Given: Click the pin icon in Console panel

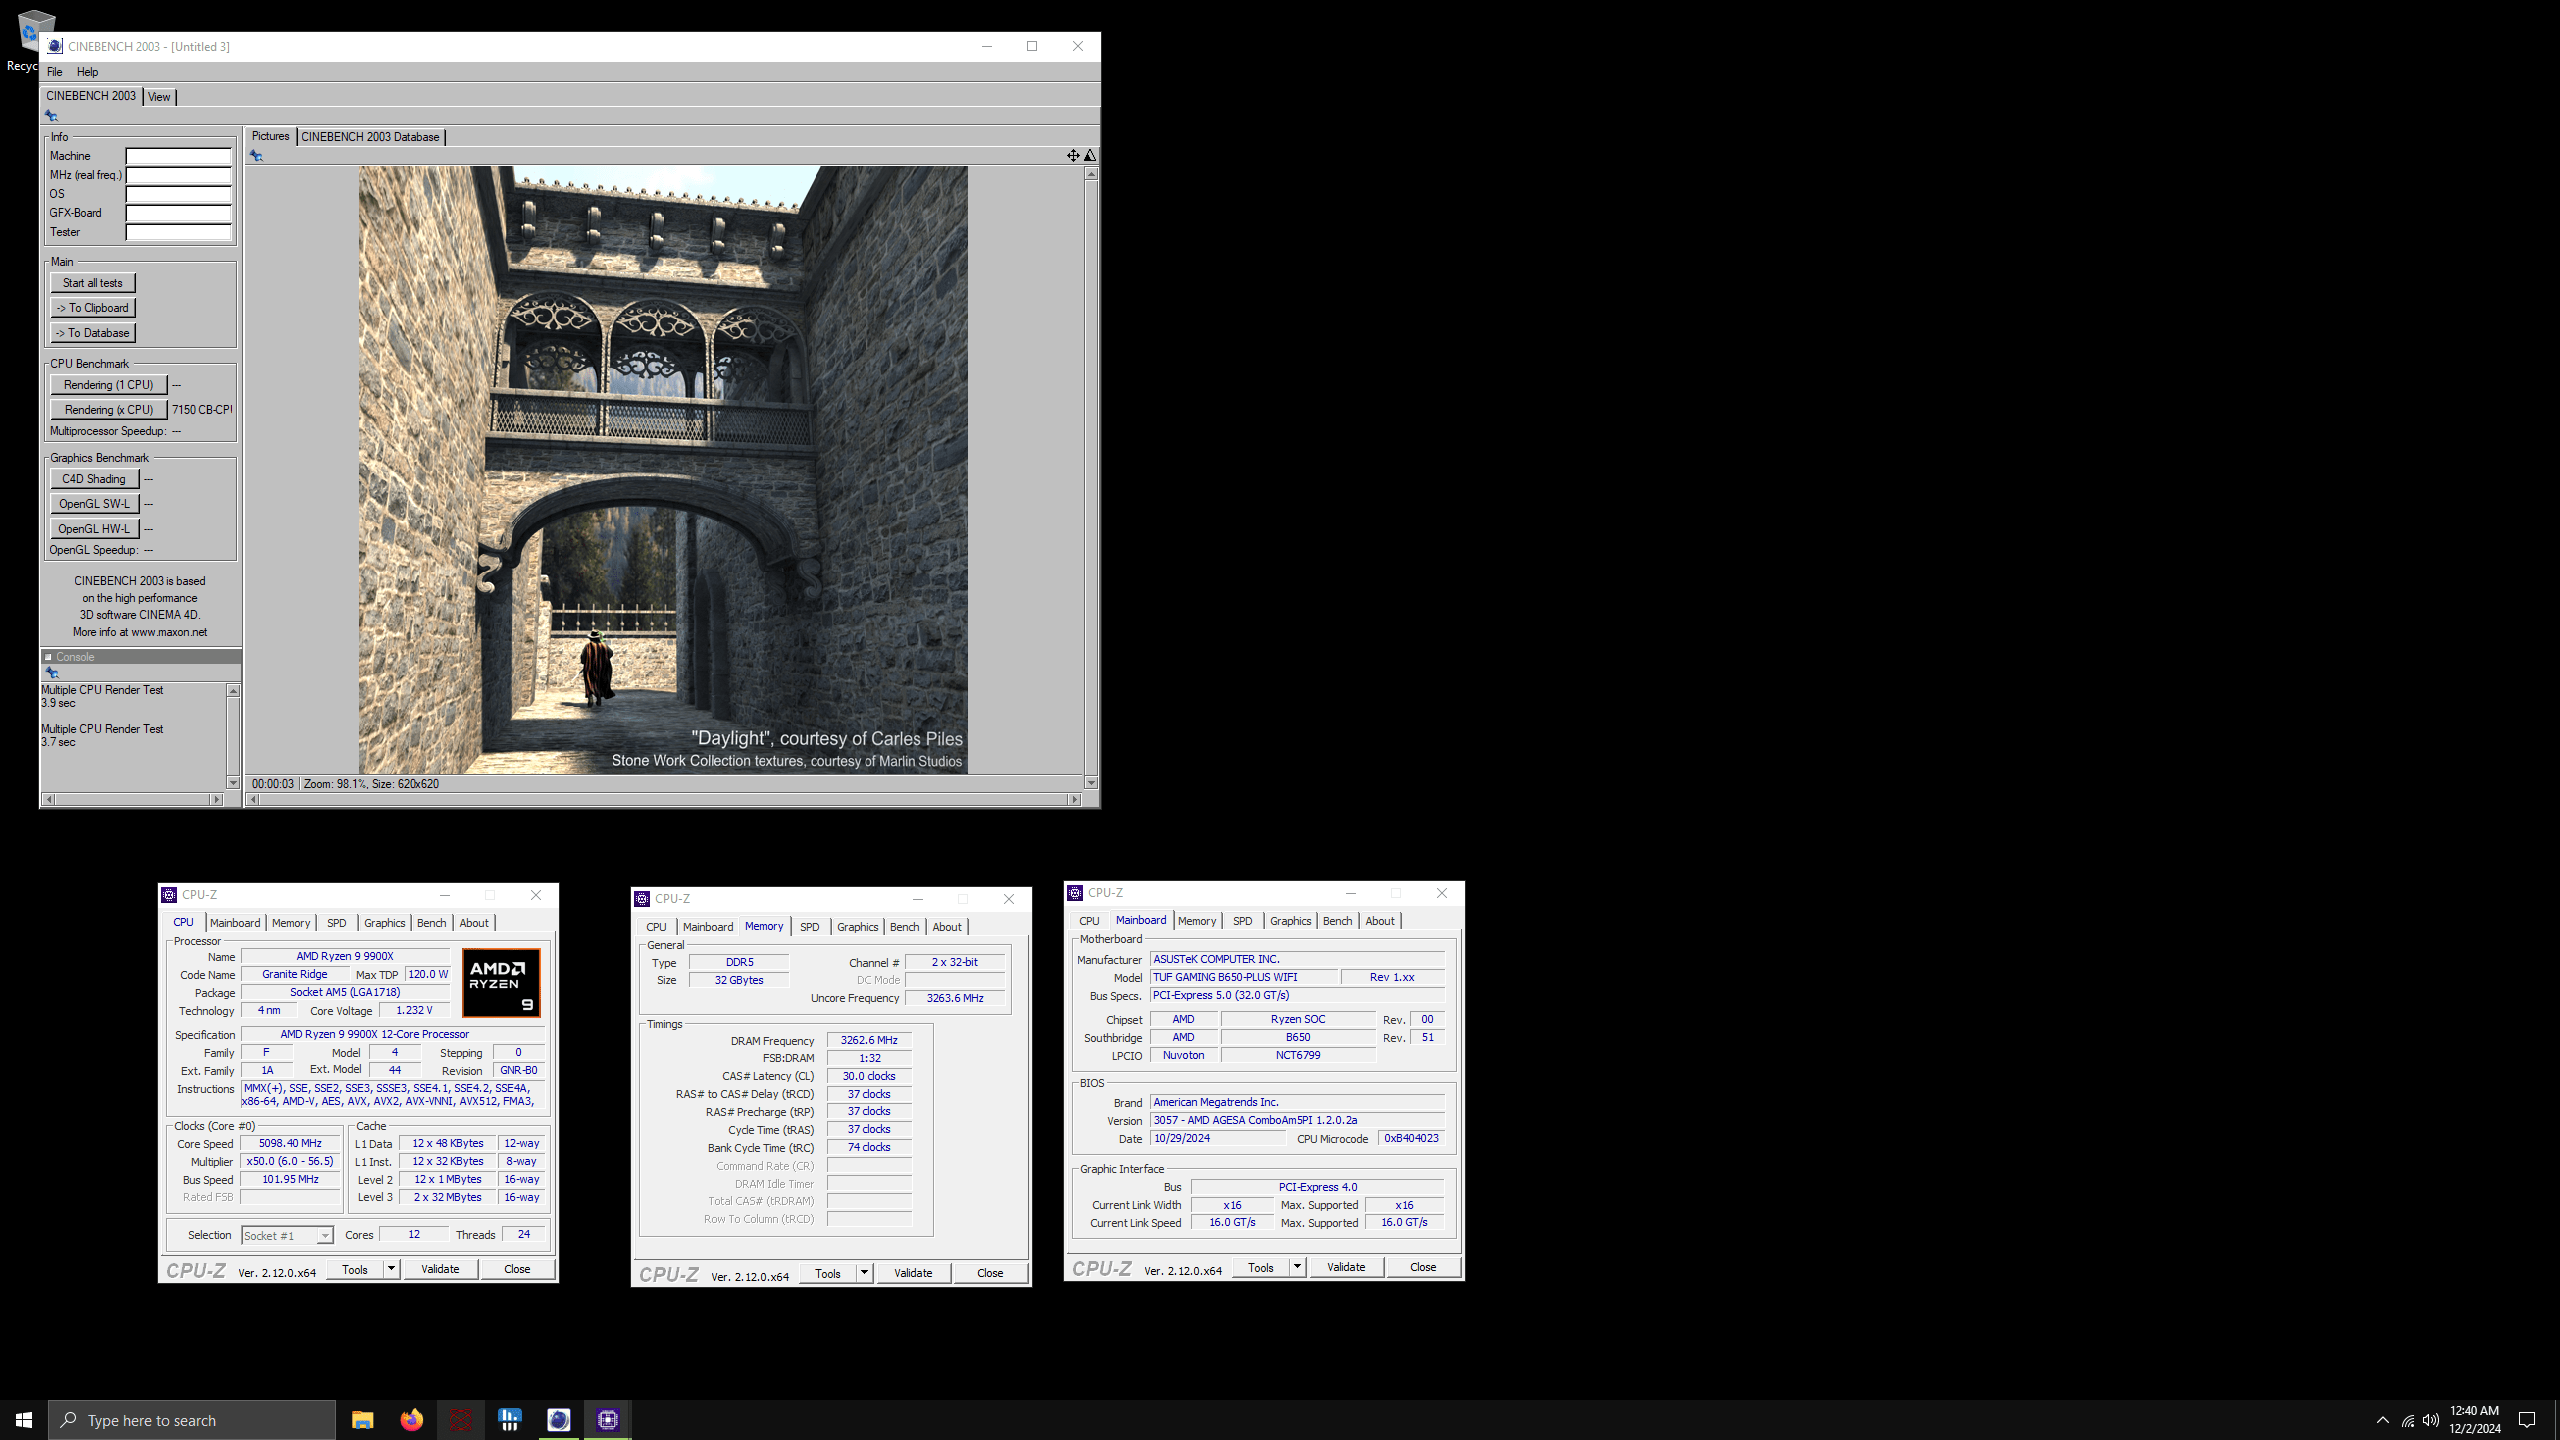Looking at the screenshot, I should 52,673.
